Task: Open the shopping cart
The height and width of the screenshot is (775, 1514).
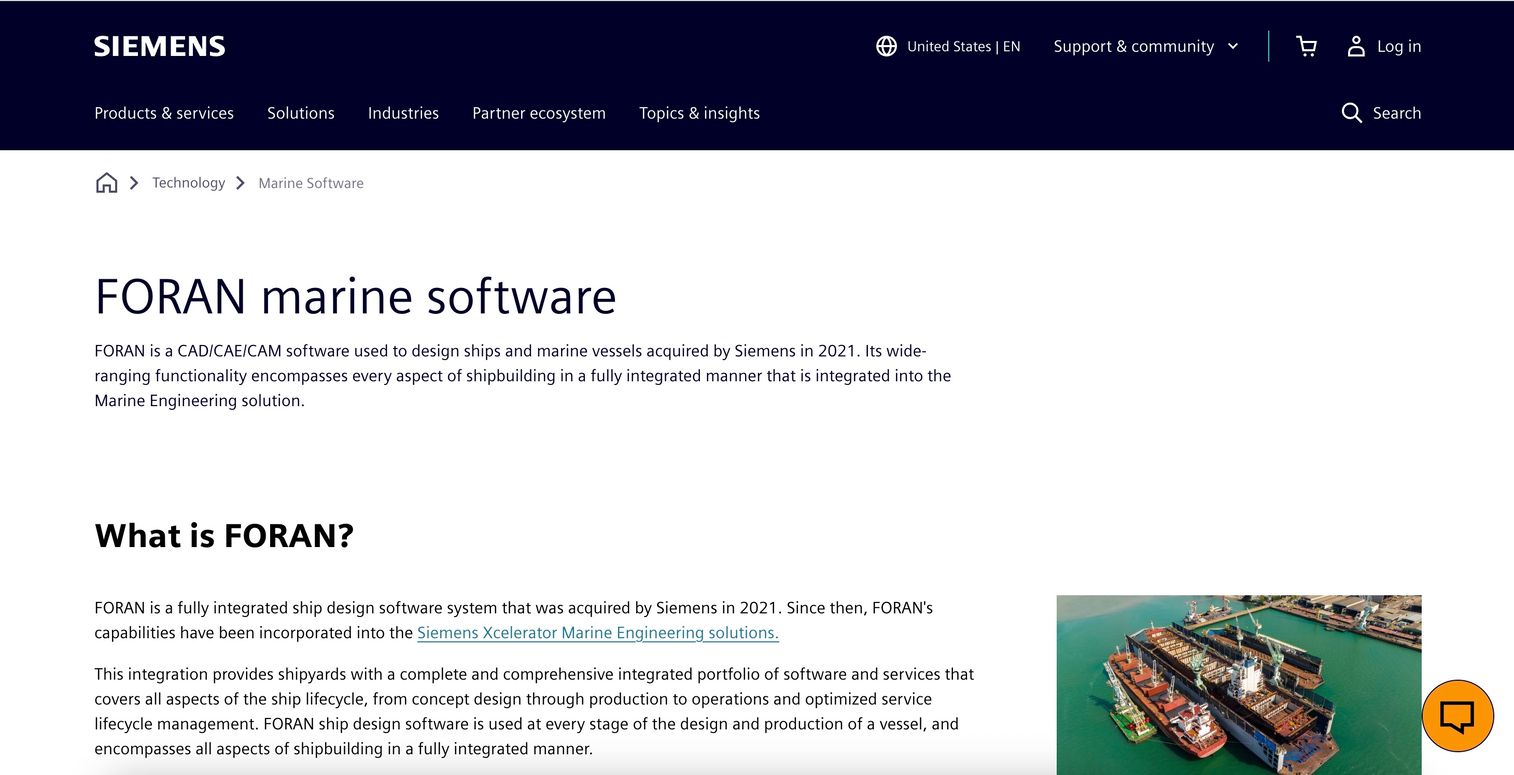Action: 1306,46
